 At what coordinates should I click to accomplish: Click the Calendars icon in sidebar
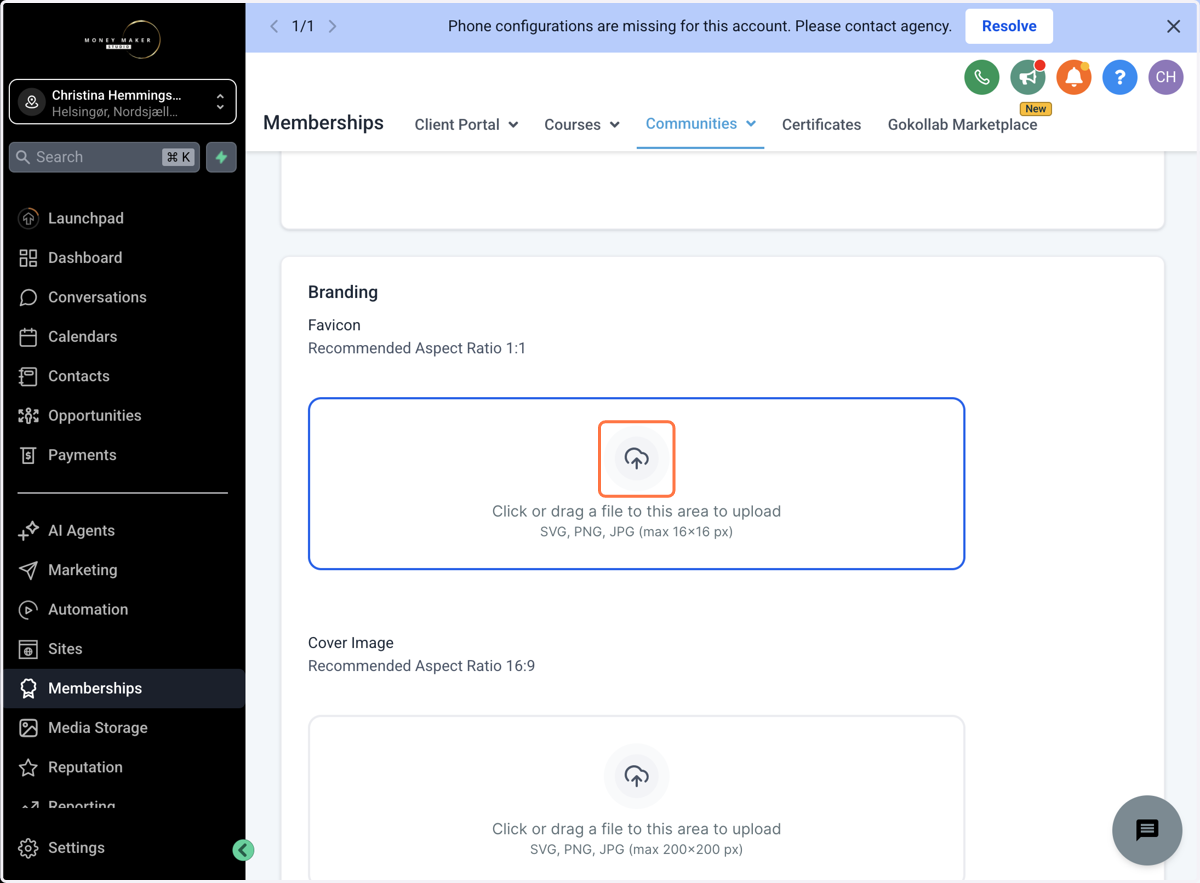click(x=28, y=337)
